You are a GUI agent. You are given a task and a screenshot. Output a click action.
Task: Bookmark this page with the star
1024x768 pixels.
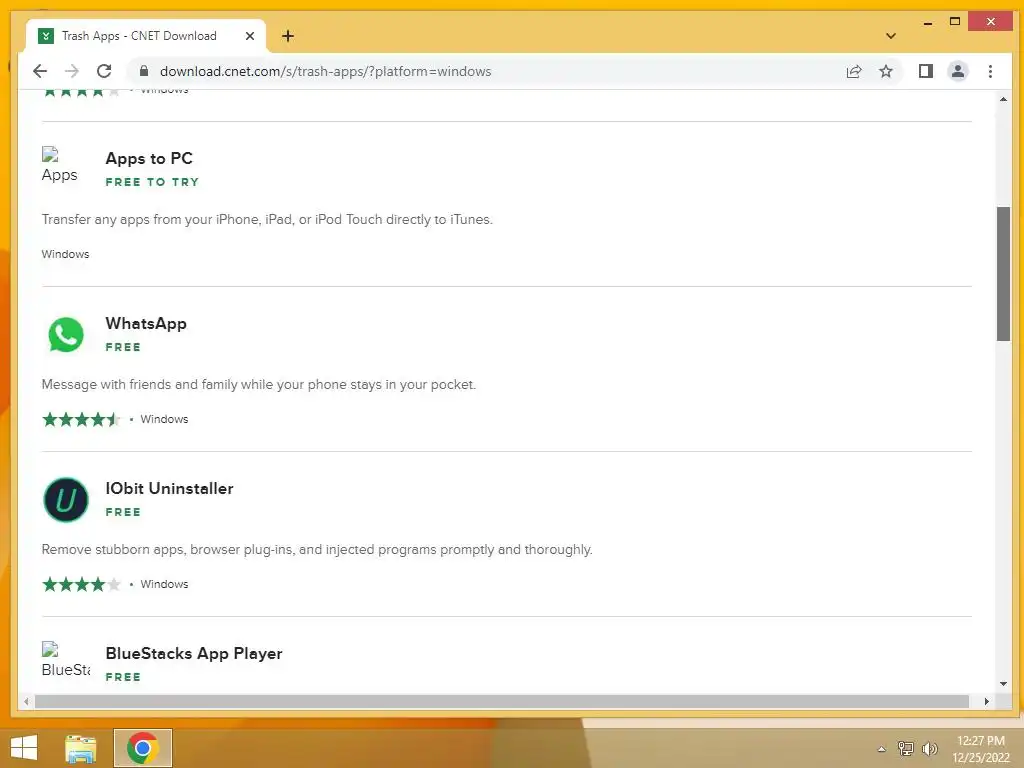886,71
